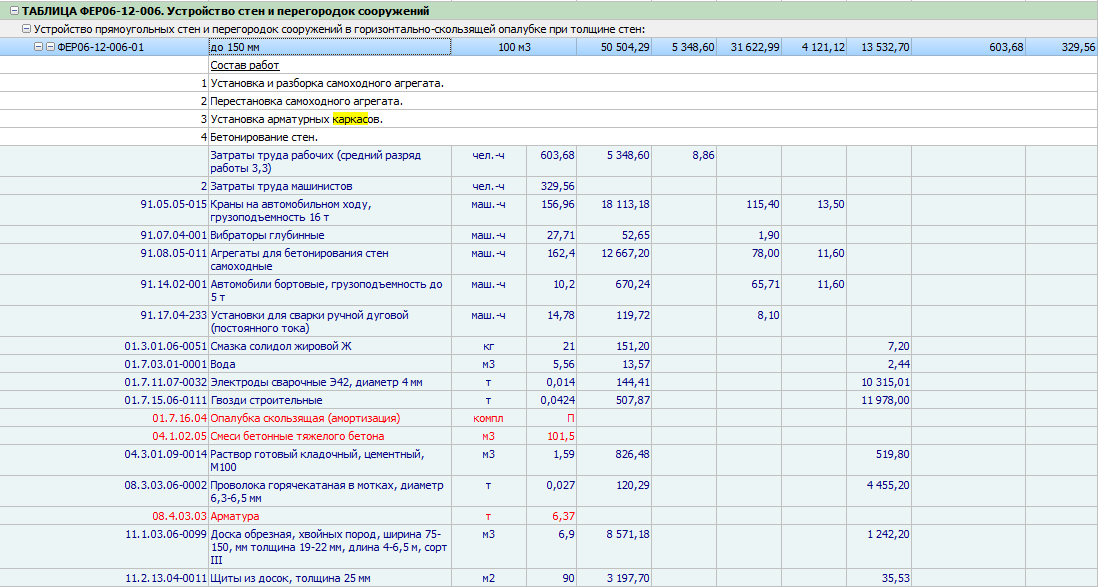
Task: Click 'Вибраторы глубинные' name
Action: [x=267, y=235]
